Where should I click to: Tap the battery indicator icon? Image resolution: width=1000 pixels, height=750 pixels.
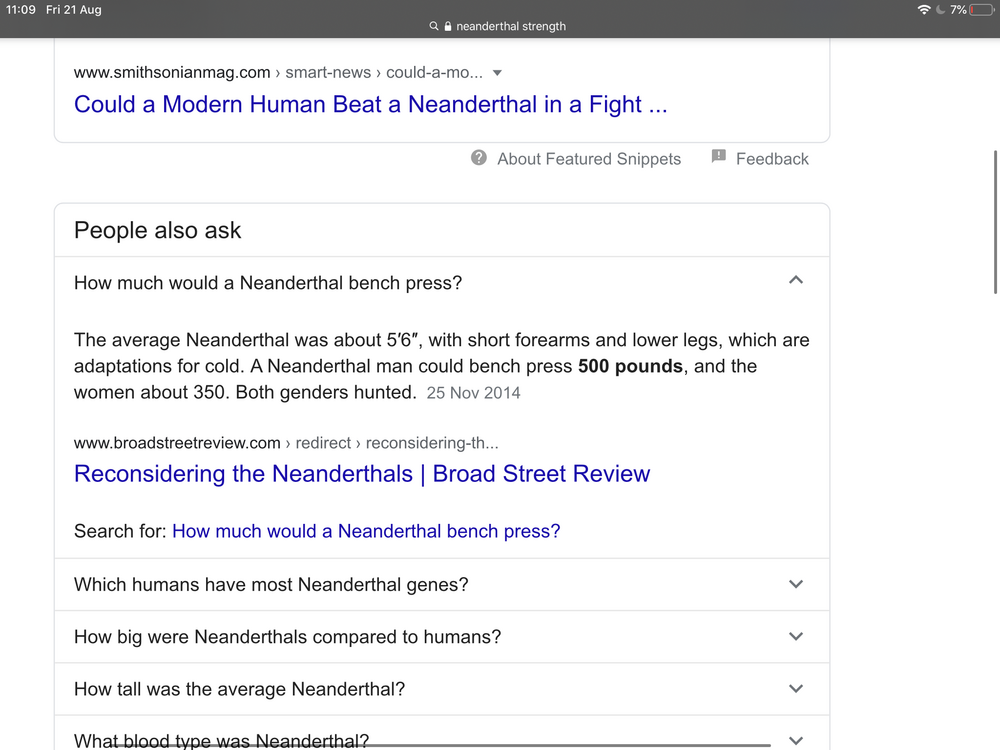[981, 10]
